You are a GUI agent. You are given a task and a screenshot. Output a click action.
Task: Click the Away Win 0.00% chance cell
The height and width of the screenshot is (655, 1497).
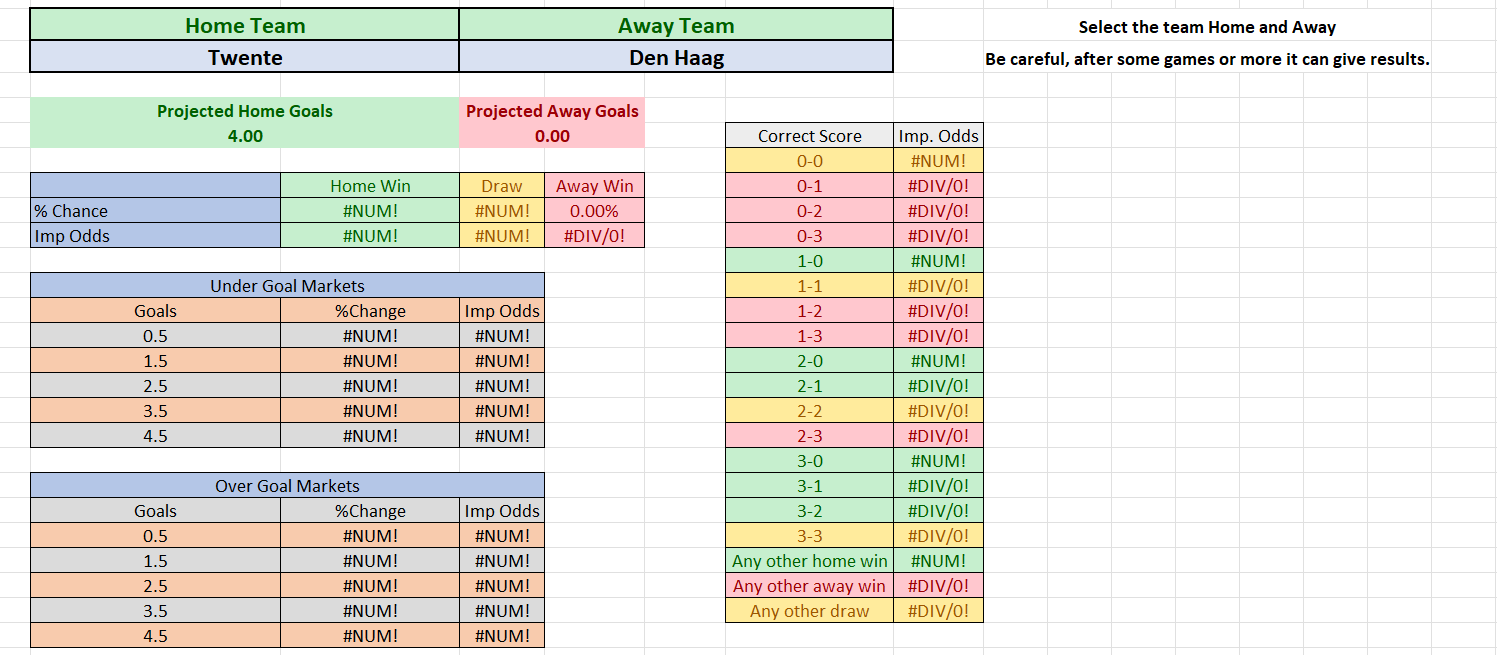tap(594, 211)
